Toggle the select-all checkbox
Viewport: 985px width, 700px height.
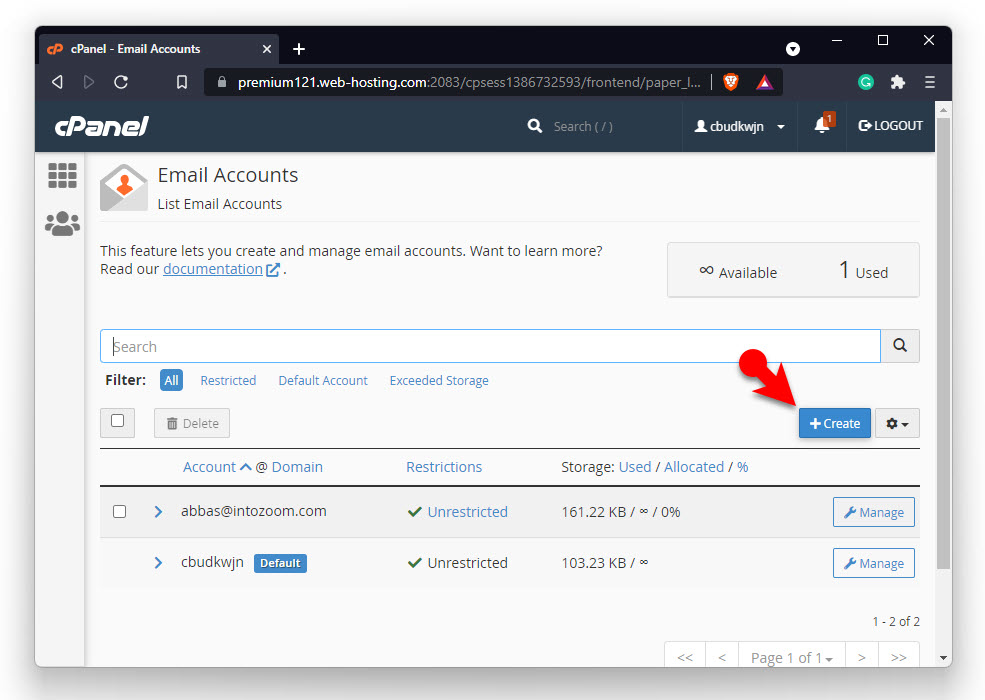coord(117,421)
